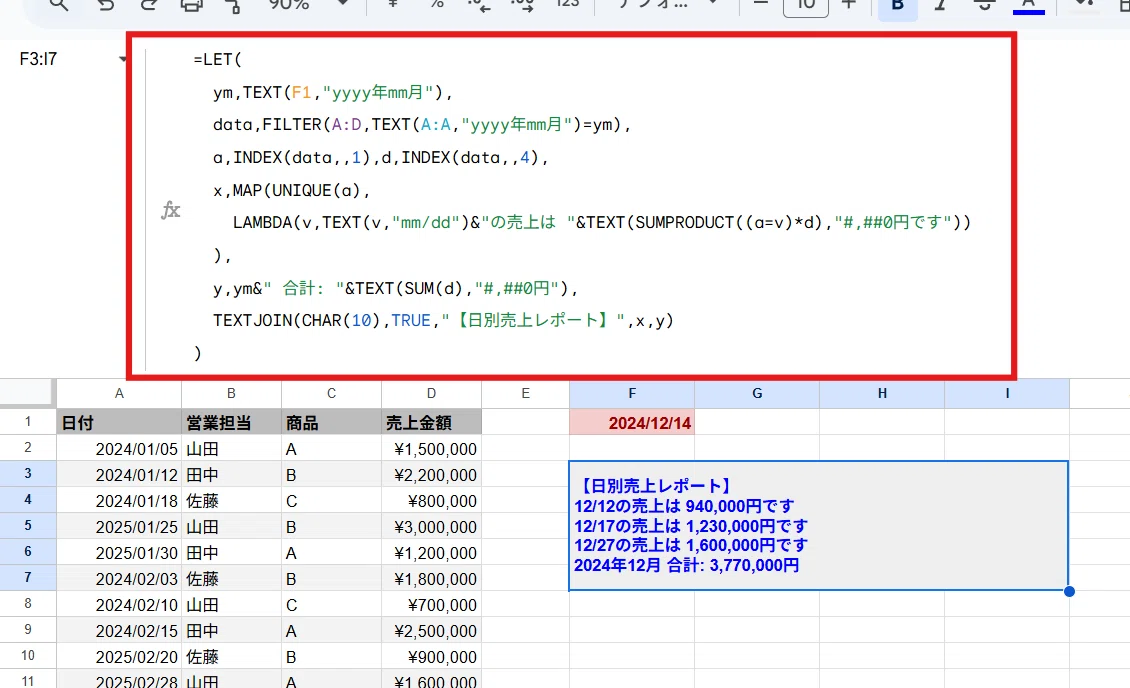Select column I header

[x=1007, y=393]
